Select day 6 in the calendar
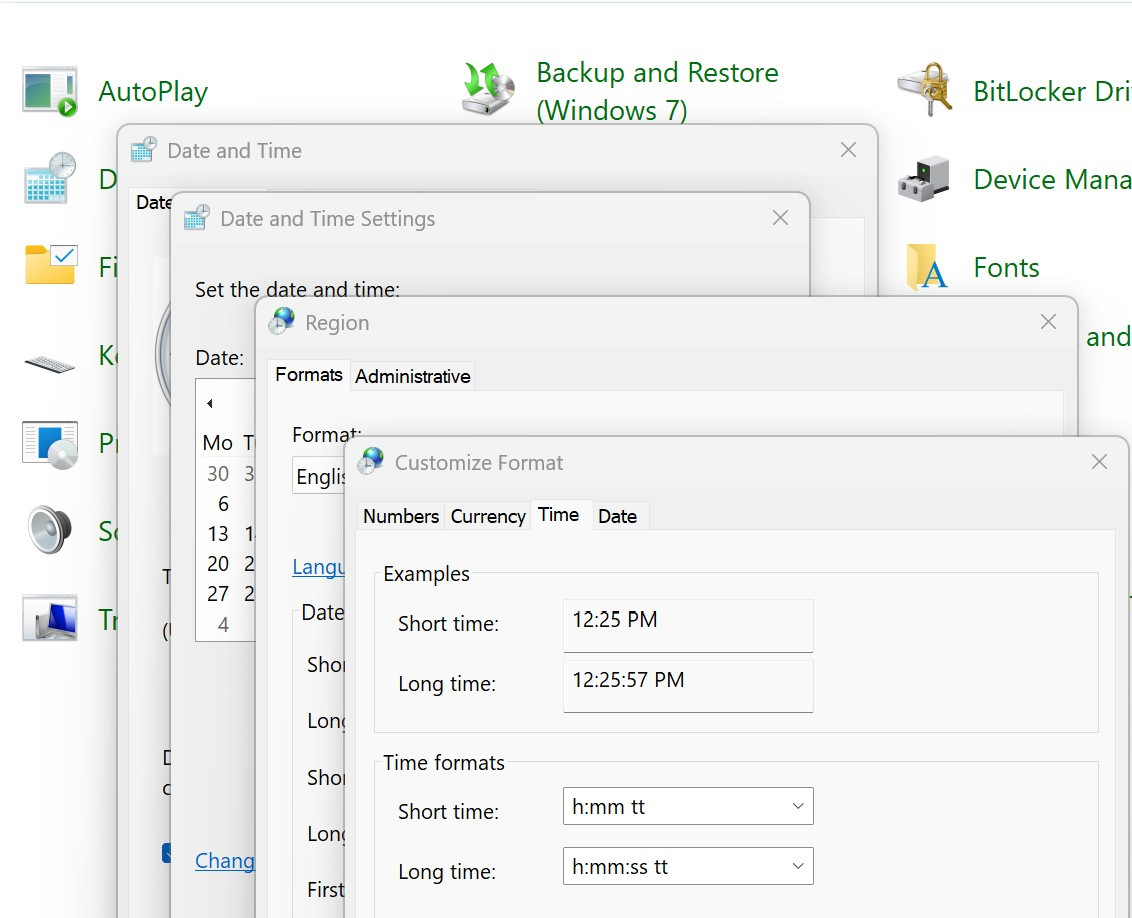 point(223,504)
